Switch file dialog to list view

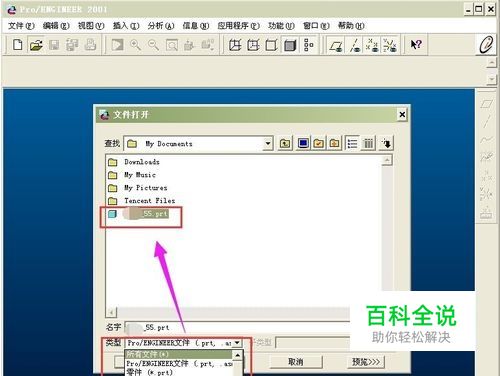[x=352, y=144]
